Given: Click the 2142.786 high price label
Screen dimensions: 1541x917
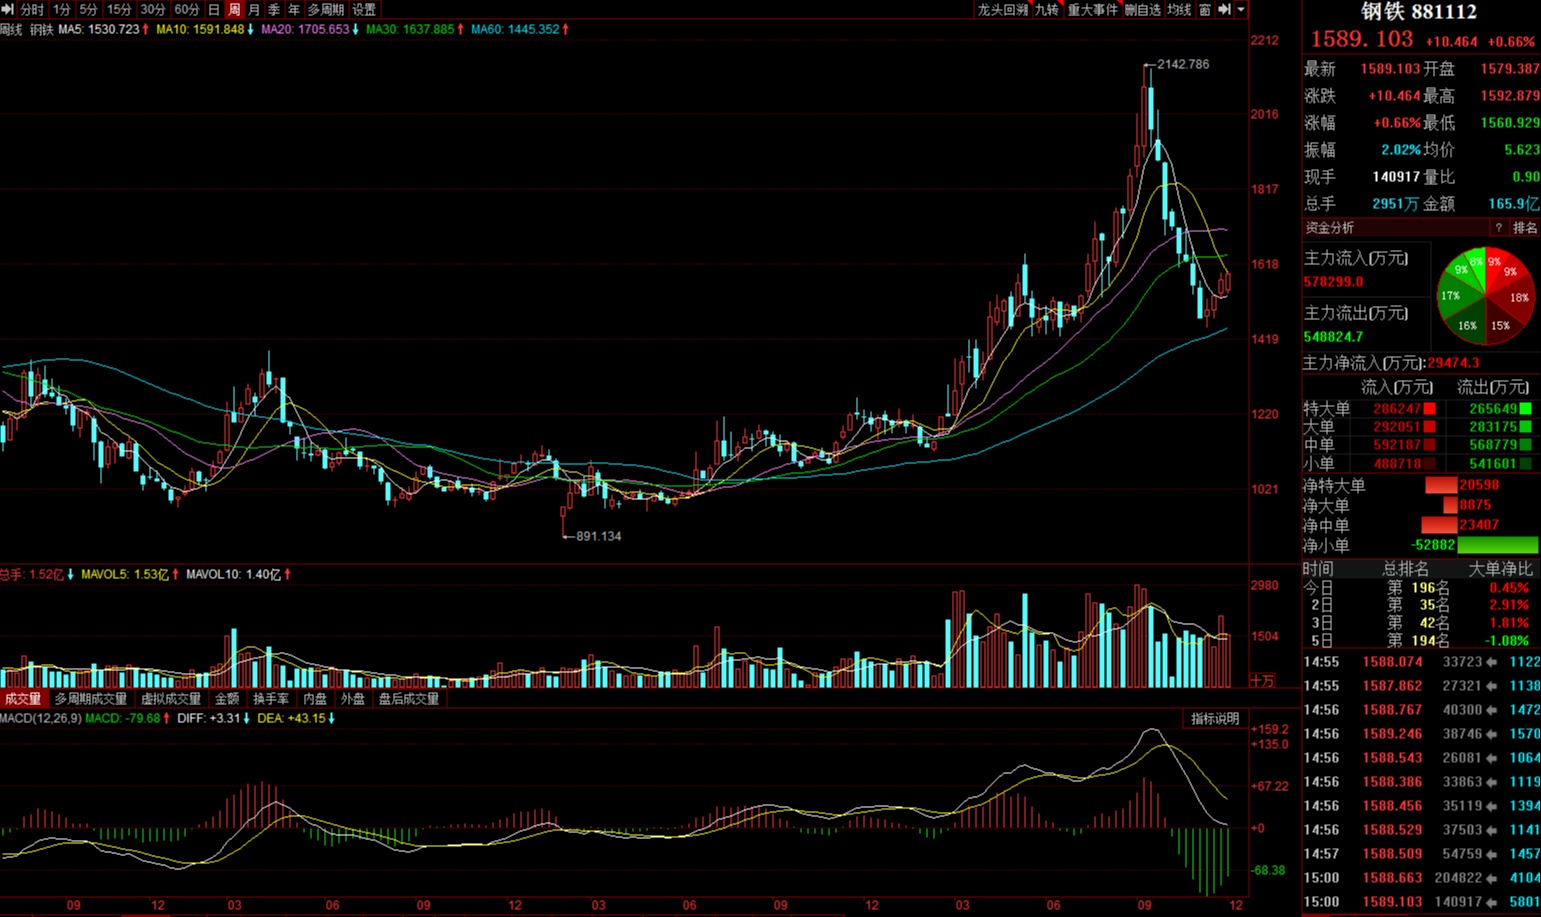Looking at the screenshot, I should click(1183, 64).
